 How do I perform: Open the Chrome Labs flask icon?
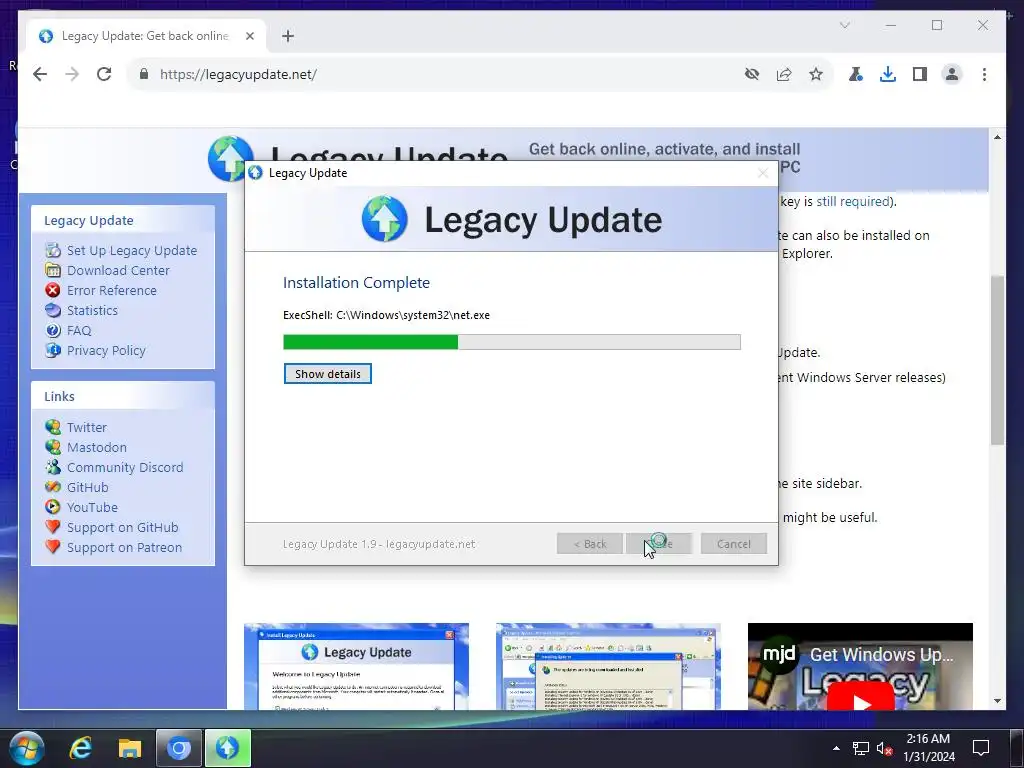856,74
